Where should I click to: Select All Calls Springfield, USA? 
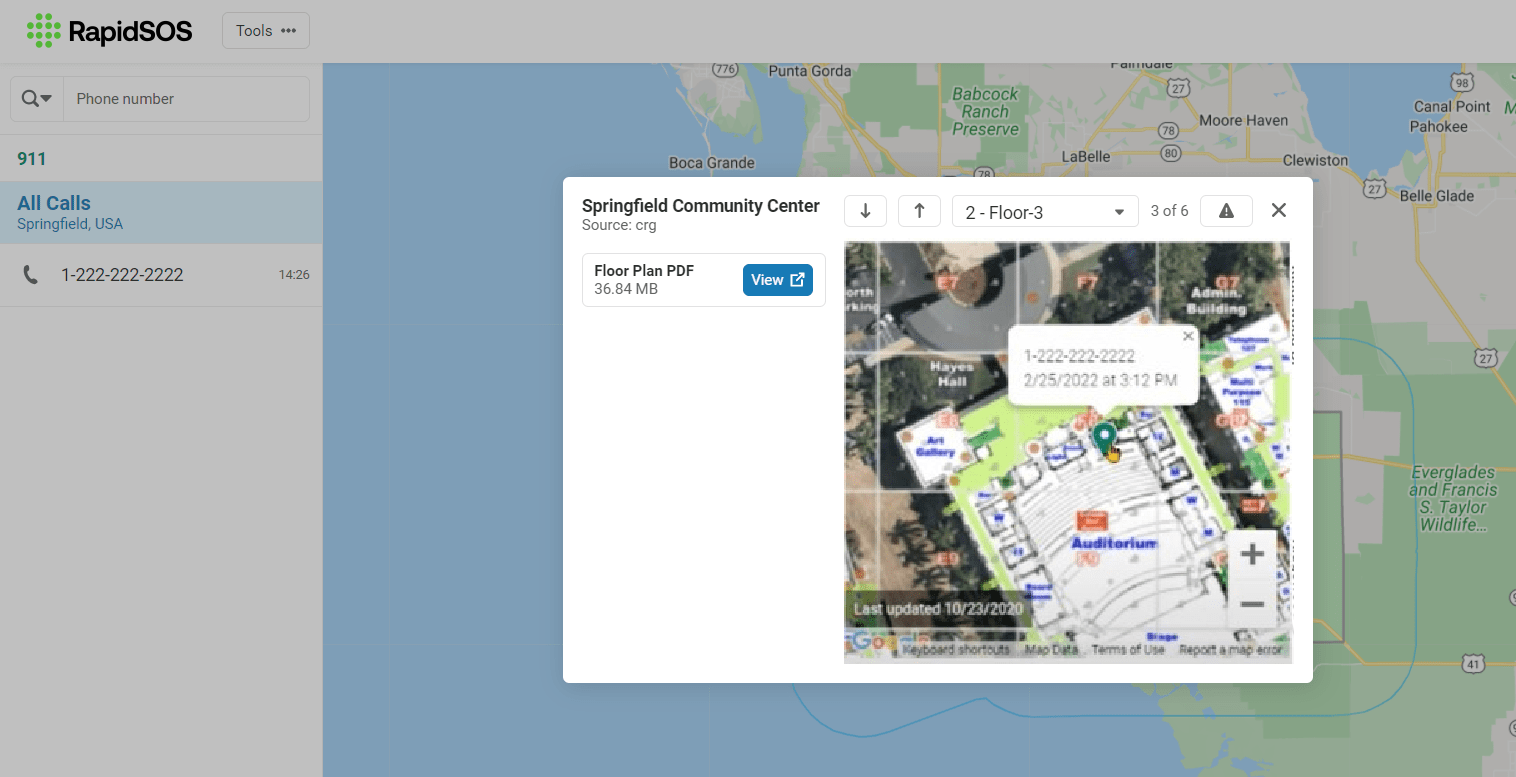161,212
